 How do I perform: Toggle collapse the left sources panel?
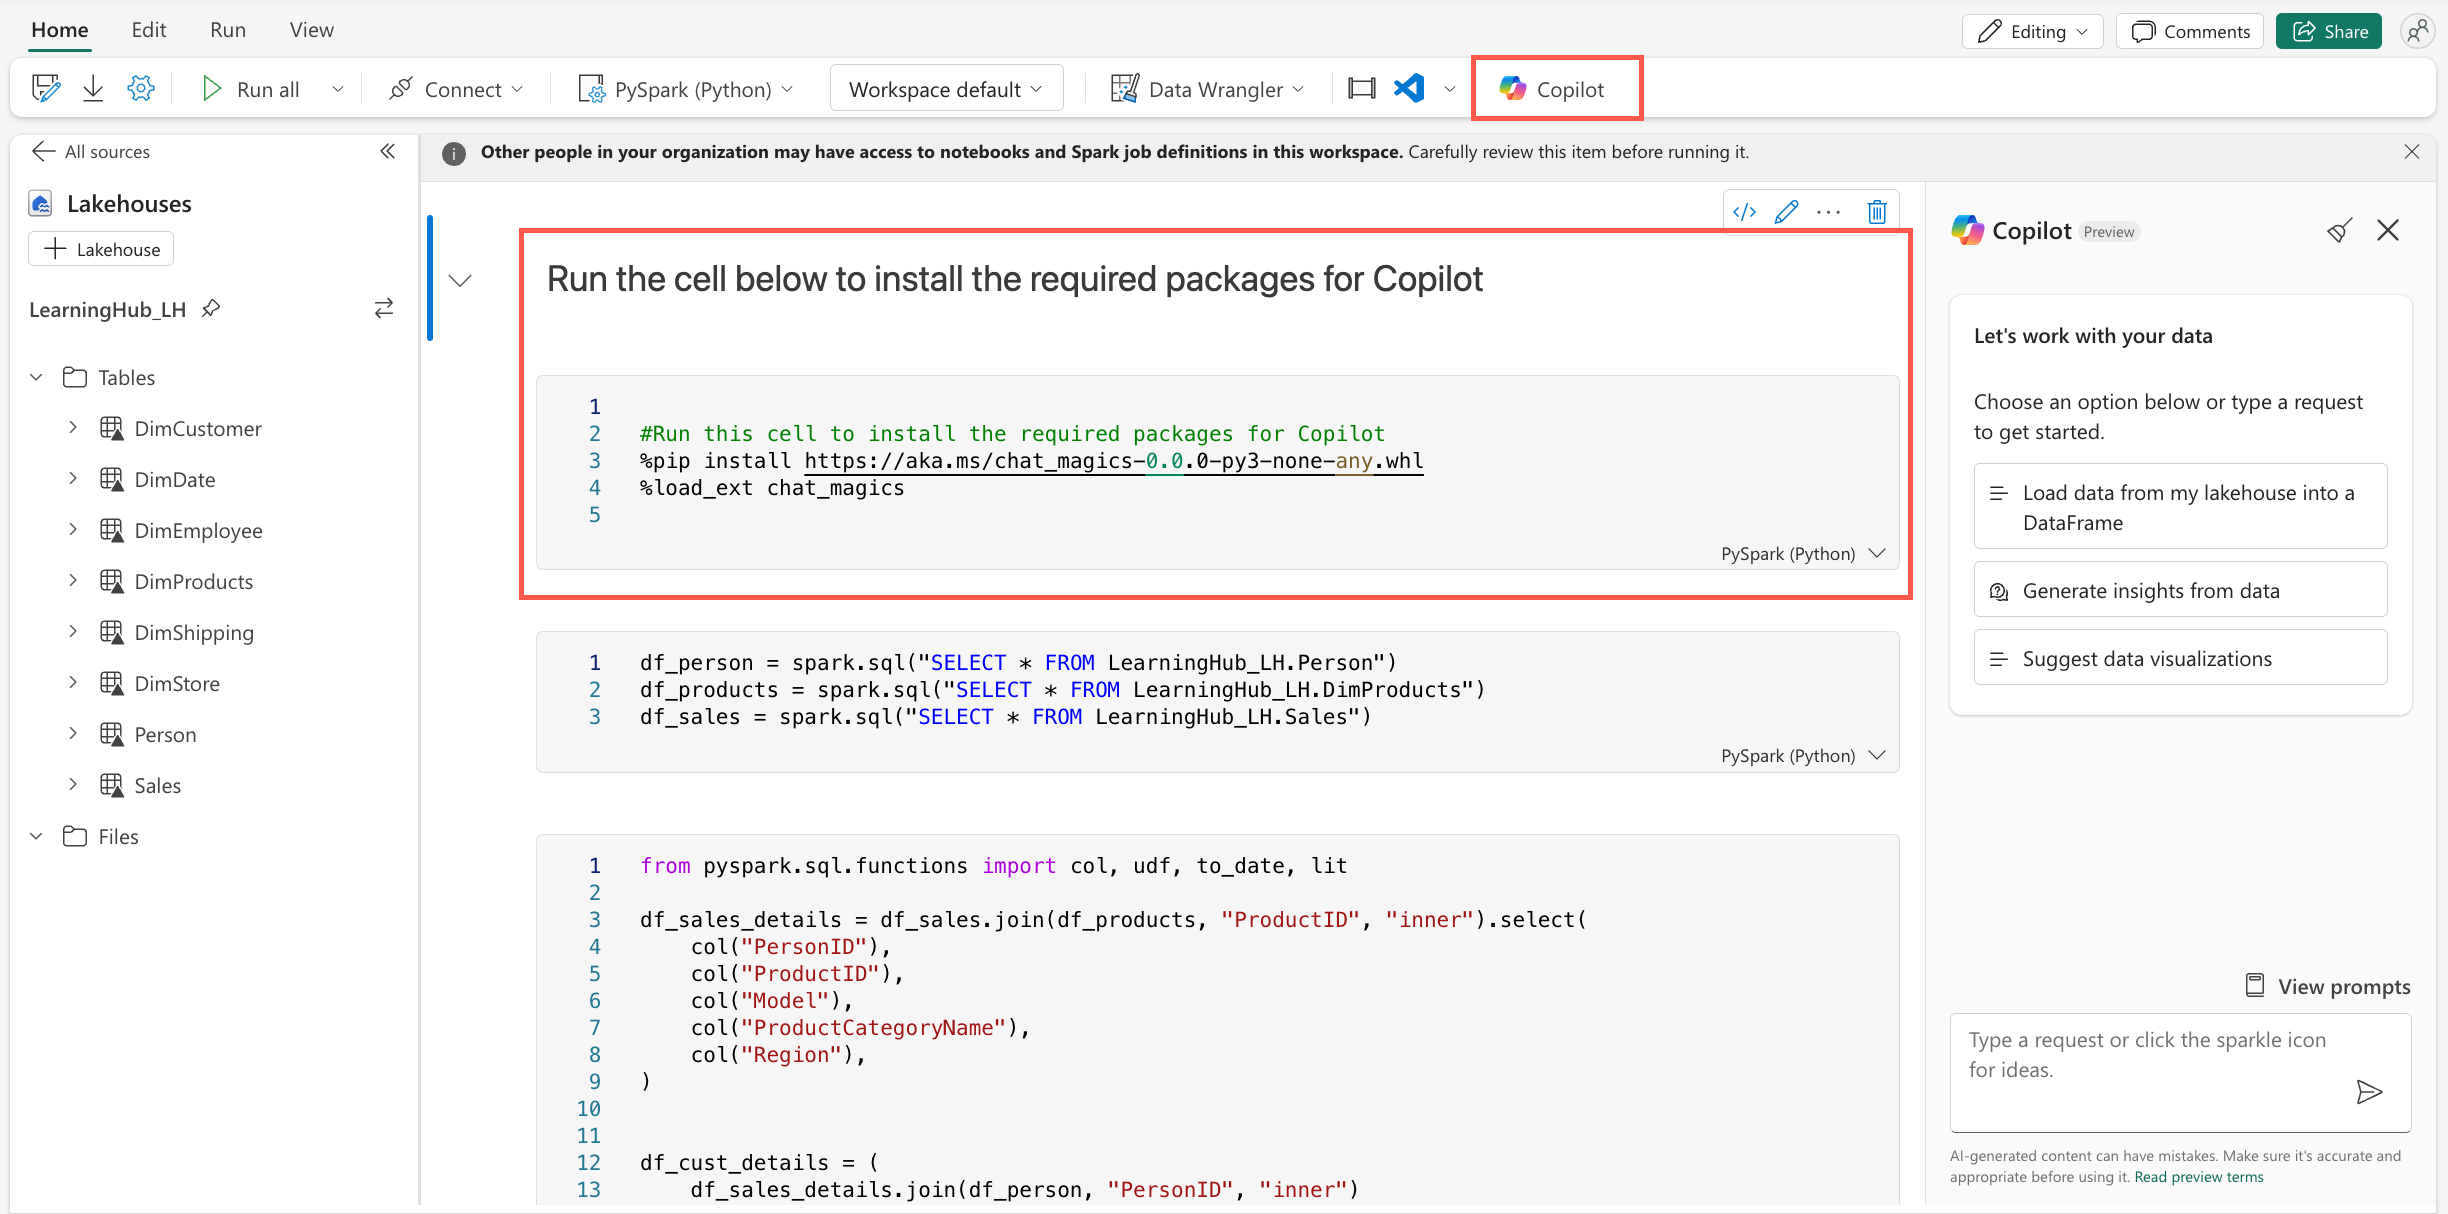[x=387, y=151]
